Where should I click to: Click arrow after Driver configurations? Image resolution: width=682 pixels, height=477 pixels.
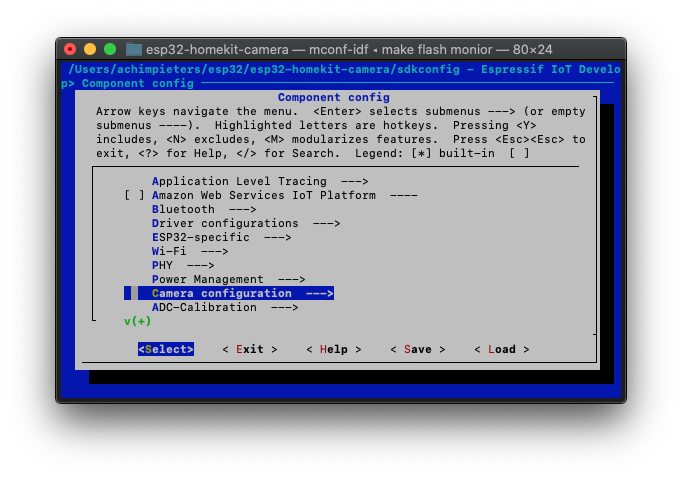pos(327,223)
